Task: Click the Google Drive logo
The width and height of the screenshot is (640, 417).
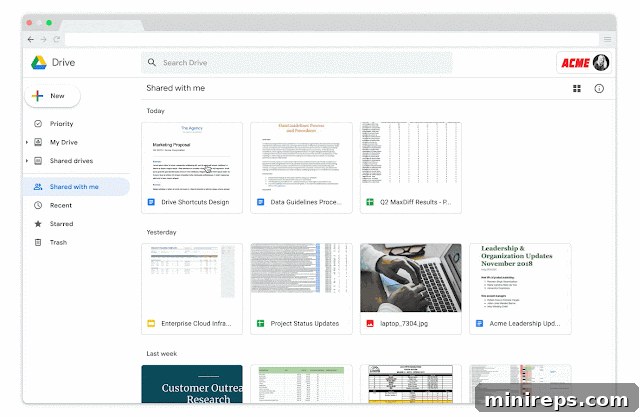Action: click(39, 62)
